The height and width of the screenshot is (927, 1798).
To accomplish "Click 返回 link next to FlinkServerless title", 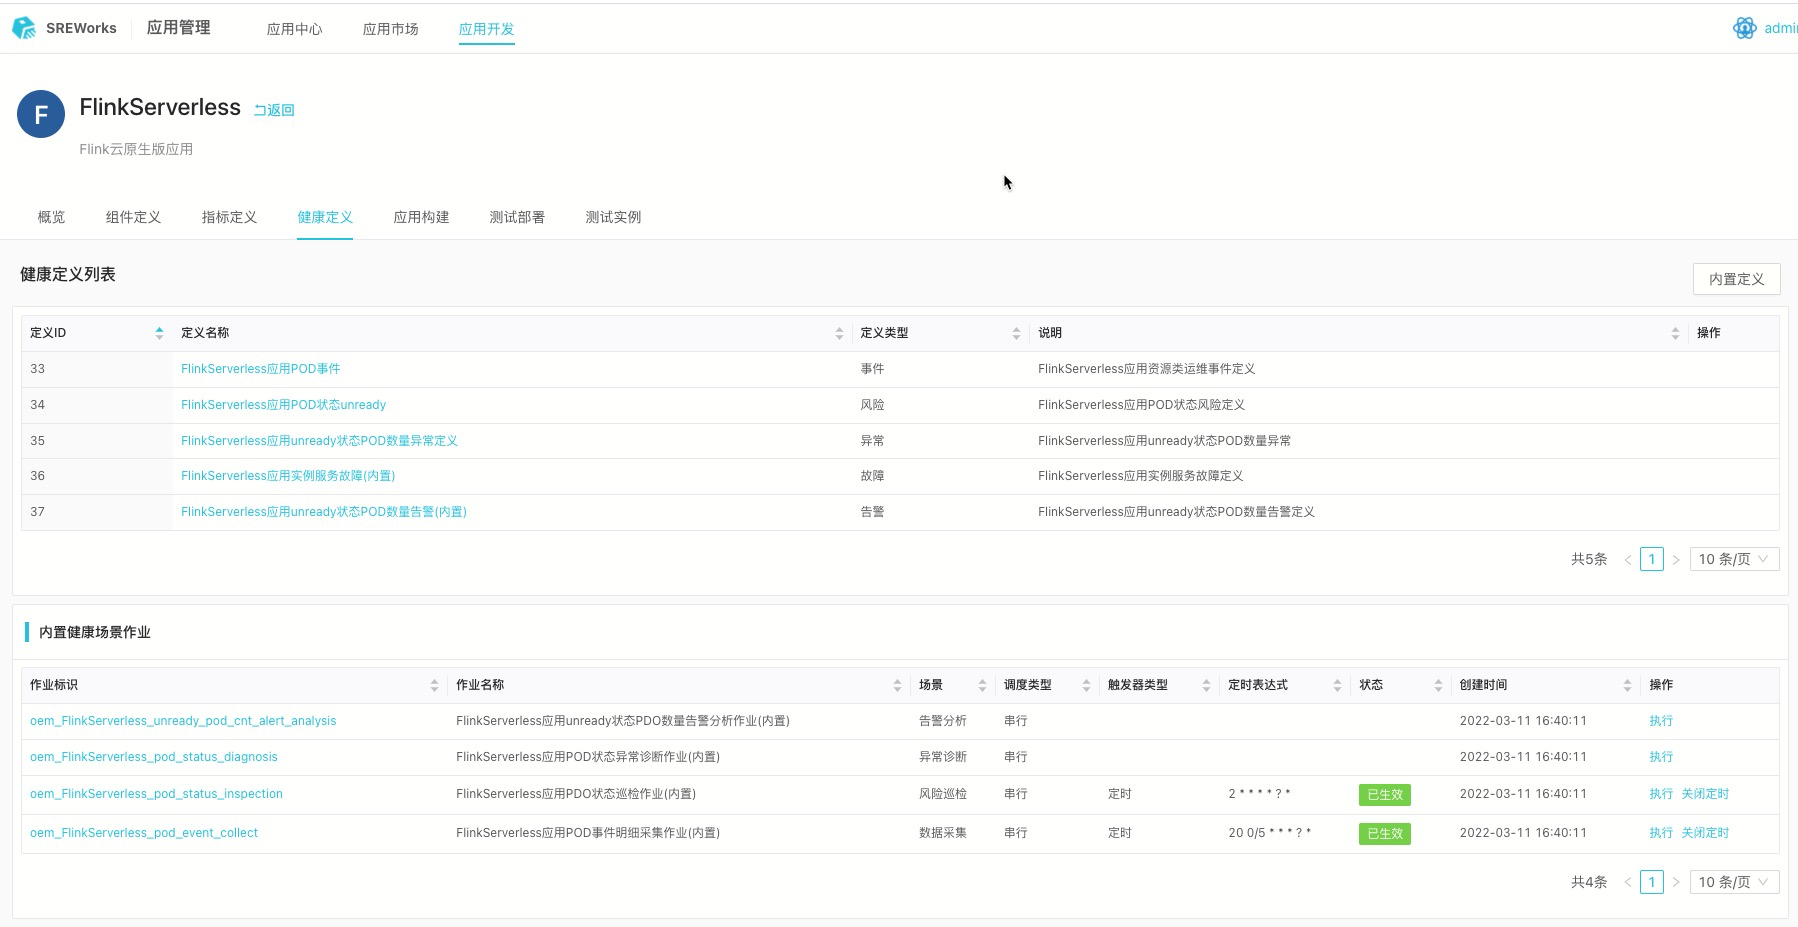I will pyautogui.click(x=274, y=110).
